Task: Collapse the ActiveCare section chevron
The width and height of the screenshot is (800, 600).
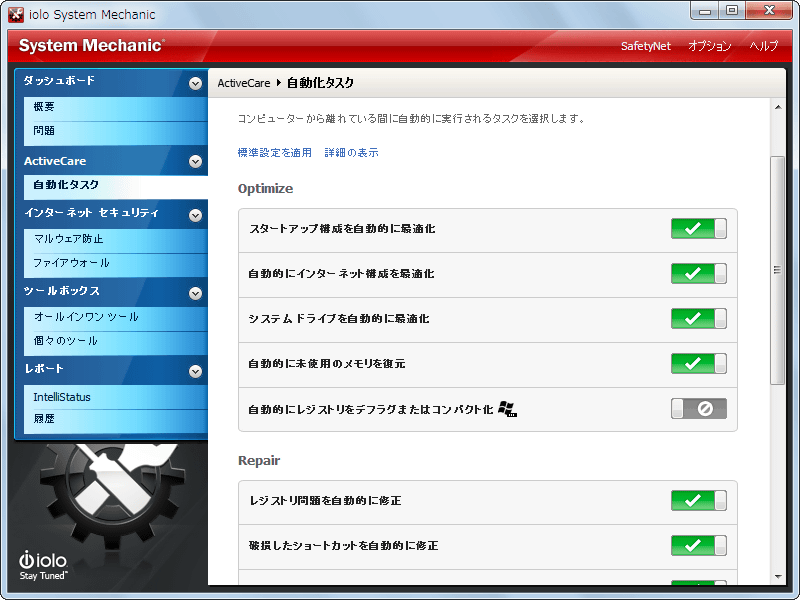Action: 195,161
